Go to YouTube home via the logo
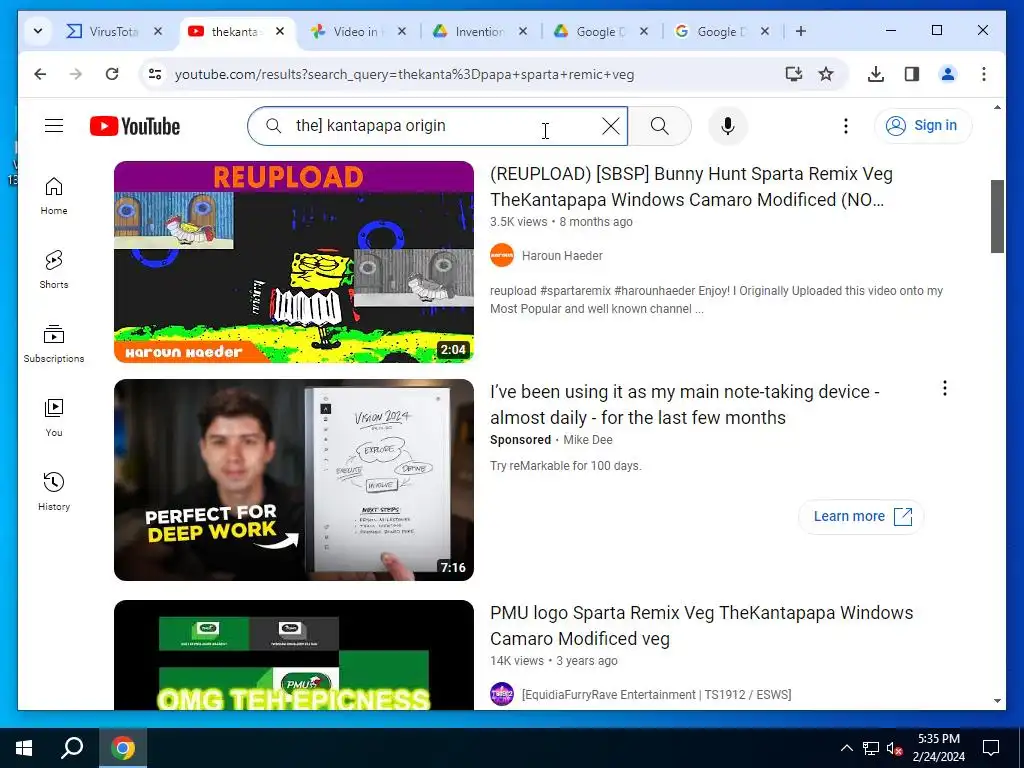Image resolution: width=1024 pixels, height=768 pixels. [x=135, y=126]
